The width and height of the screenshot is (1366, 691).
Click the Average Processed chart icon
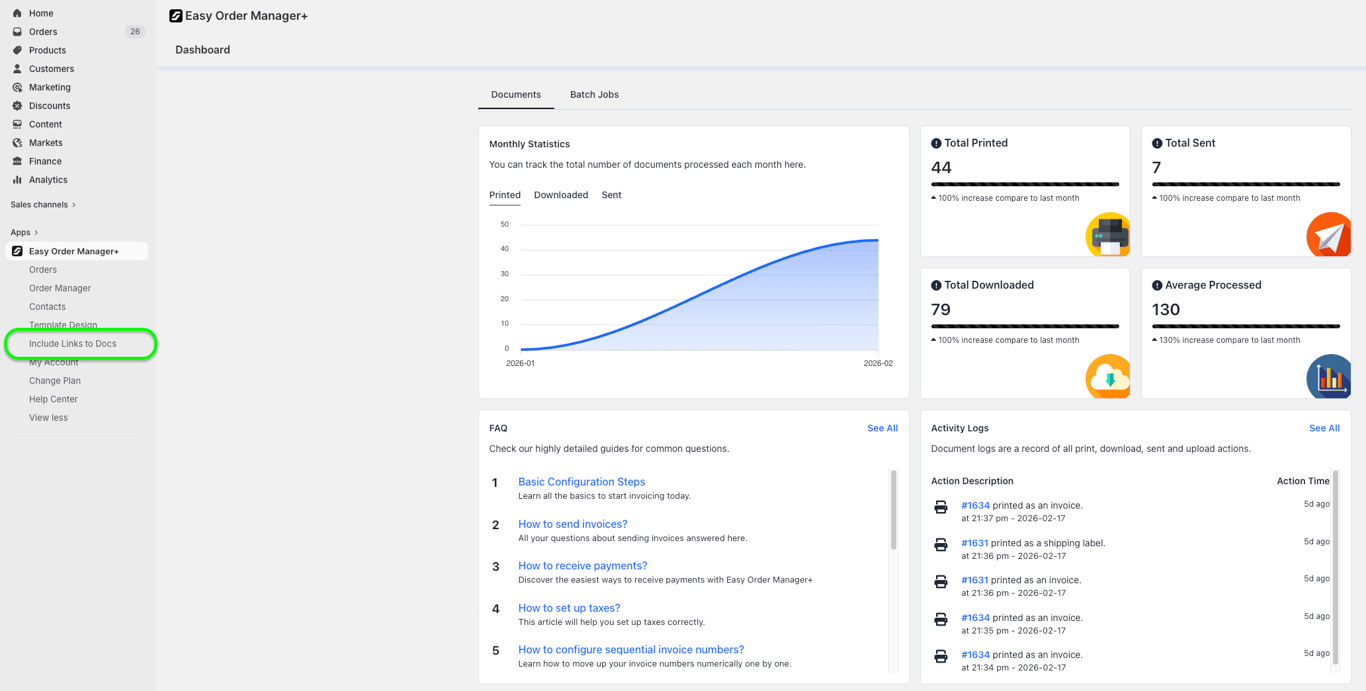click(1328, 377)
